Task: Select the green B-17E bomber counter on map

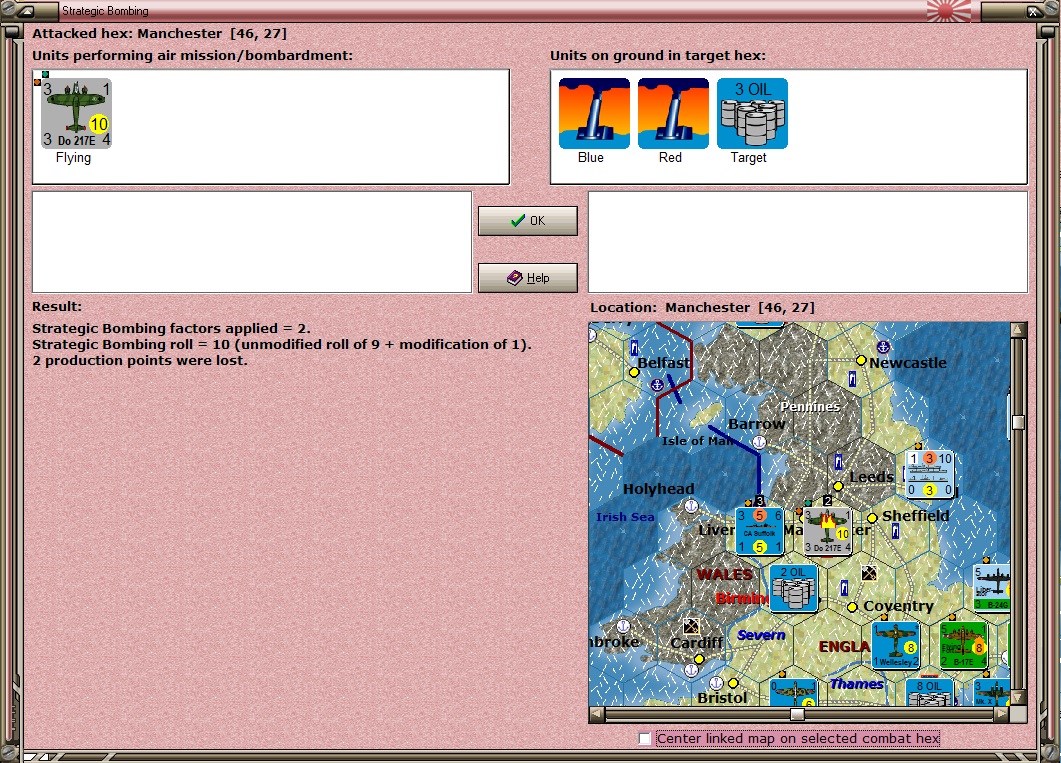Action: point(964,645)
